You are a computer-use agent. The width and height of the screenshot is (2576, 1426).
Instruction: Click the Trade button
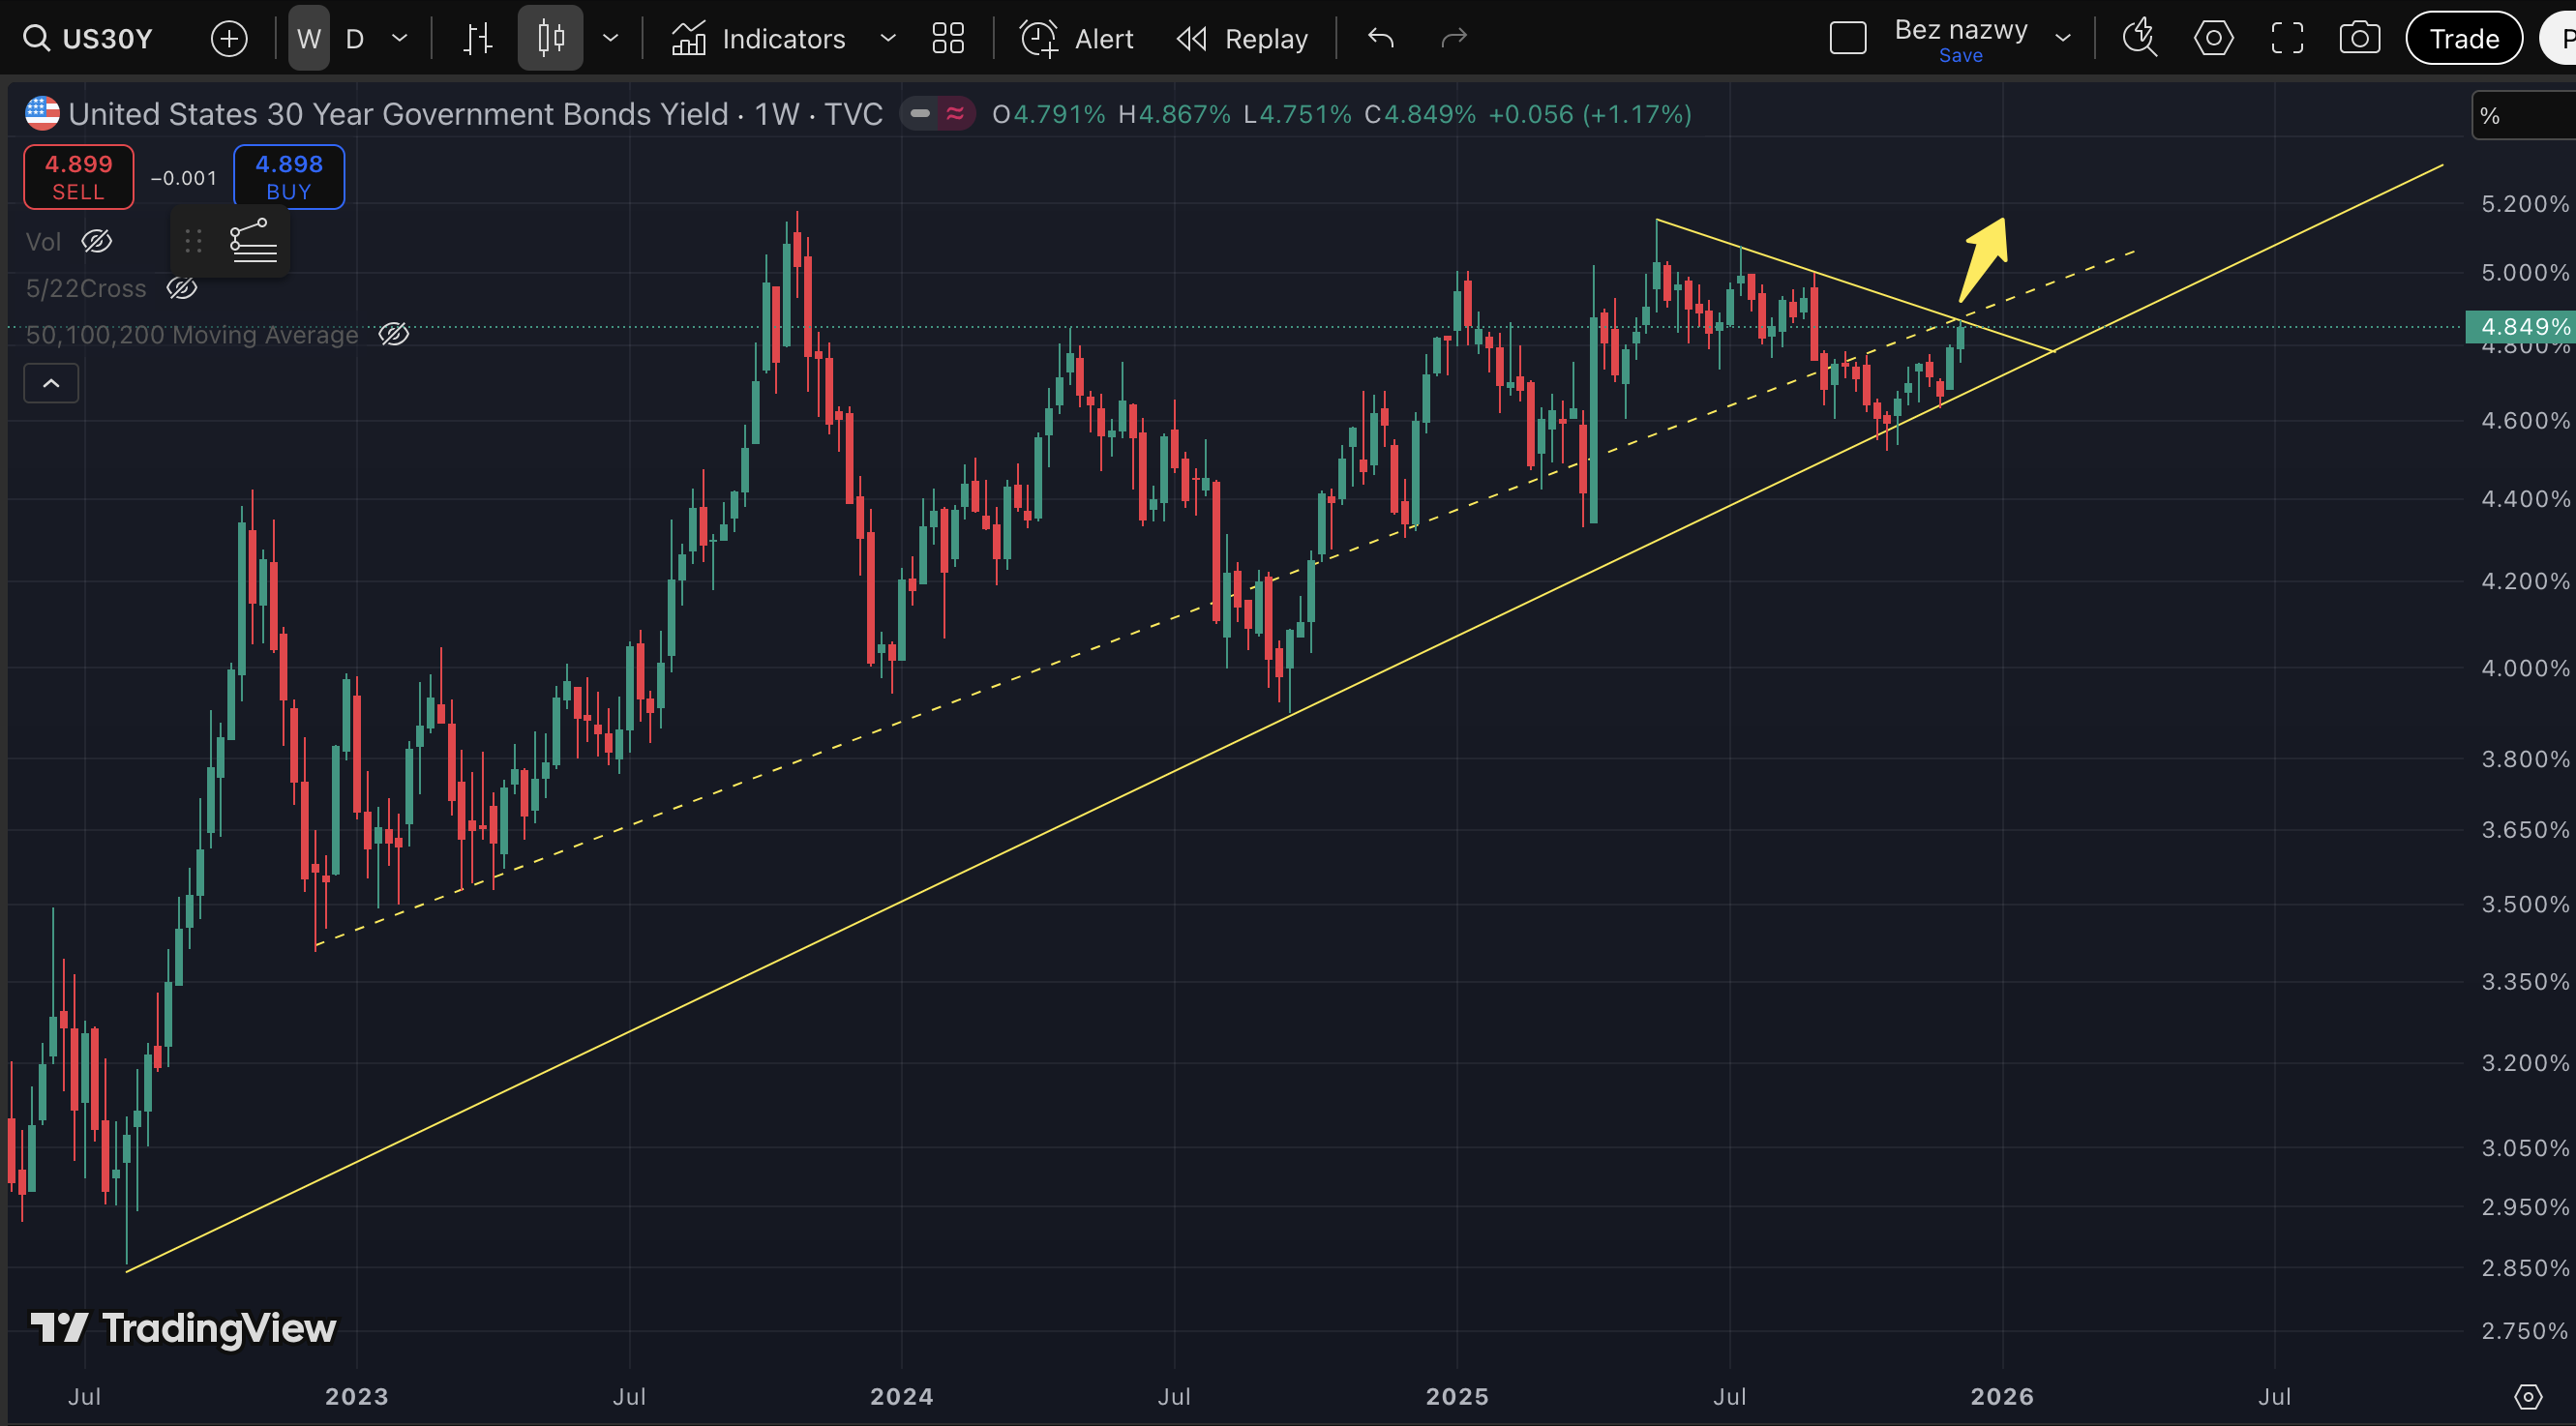[2463, 39]
